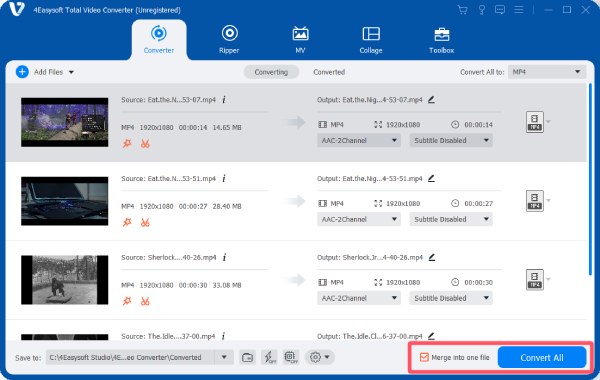Open the MV tab
The height and width of the screenshot is (380, 600).
pyautogui.click(x=300, y=40)
